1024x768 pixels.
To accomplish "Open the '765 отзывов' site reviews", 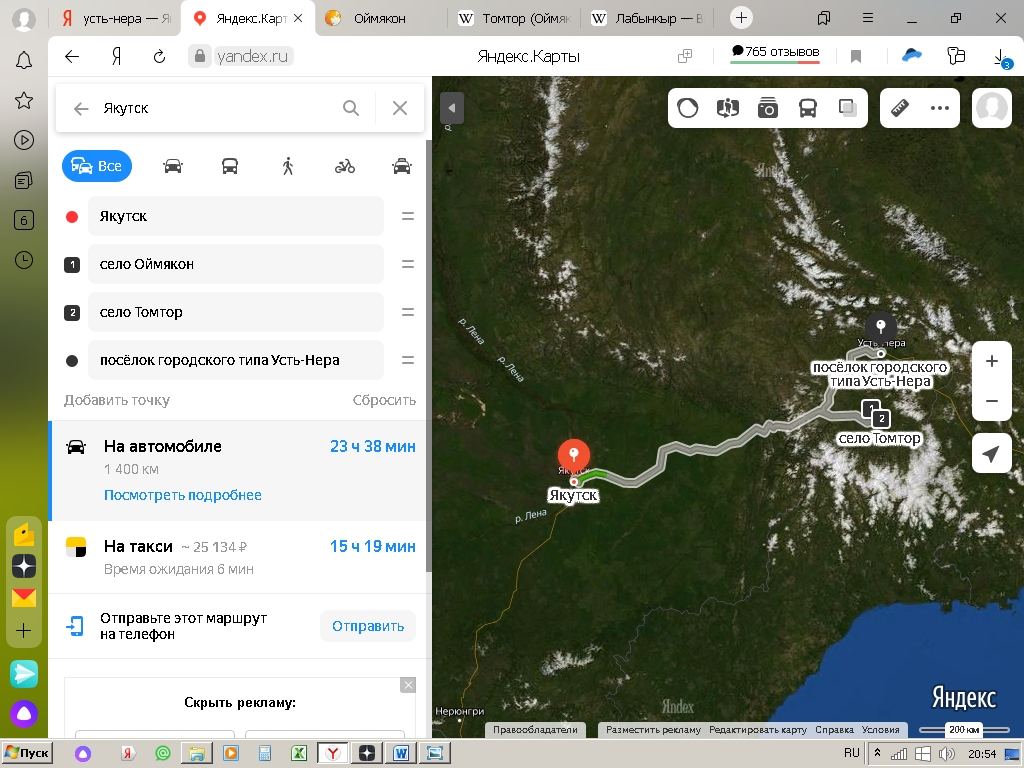I will [x=775, y=53].
